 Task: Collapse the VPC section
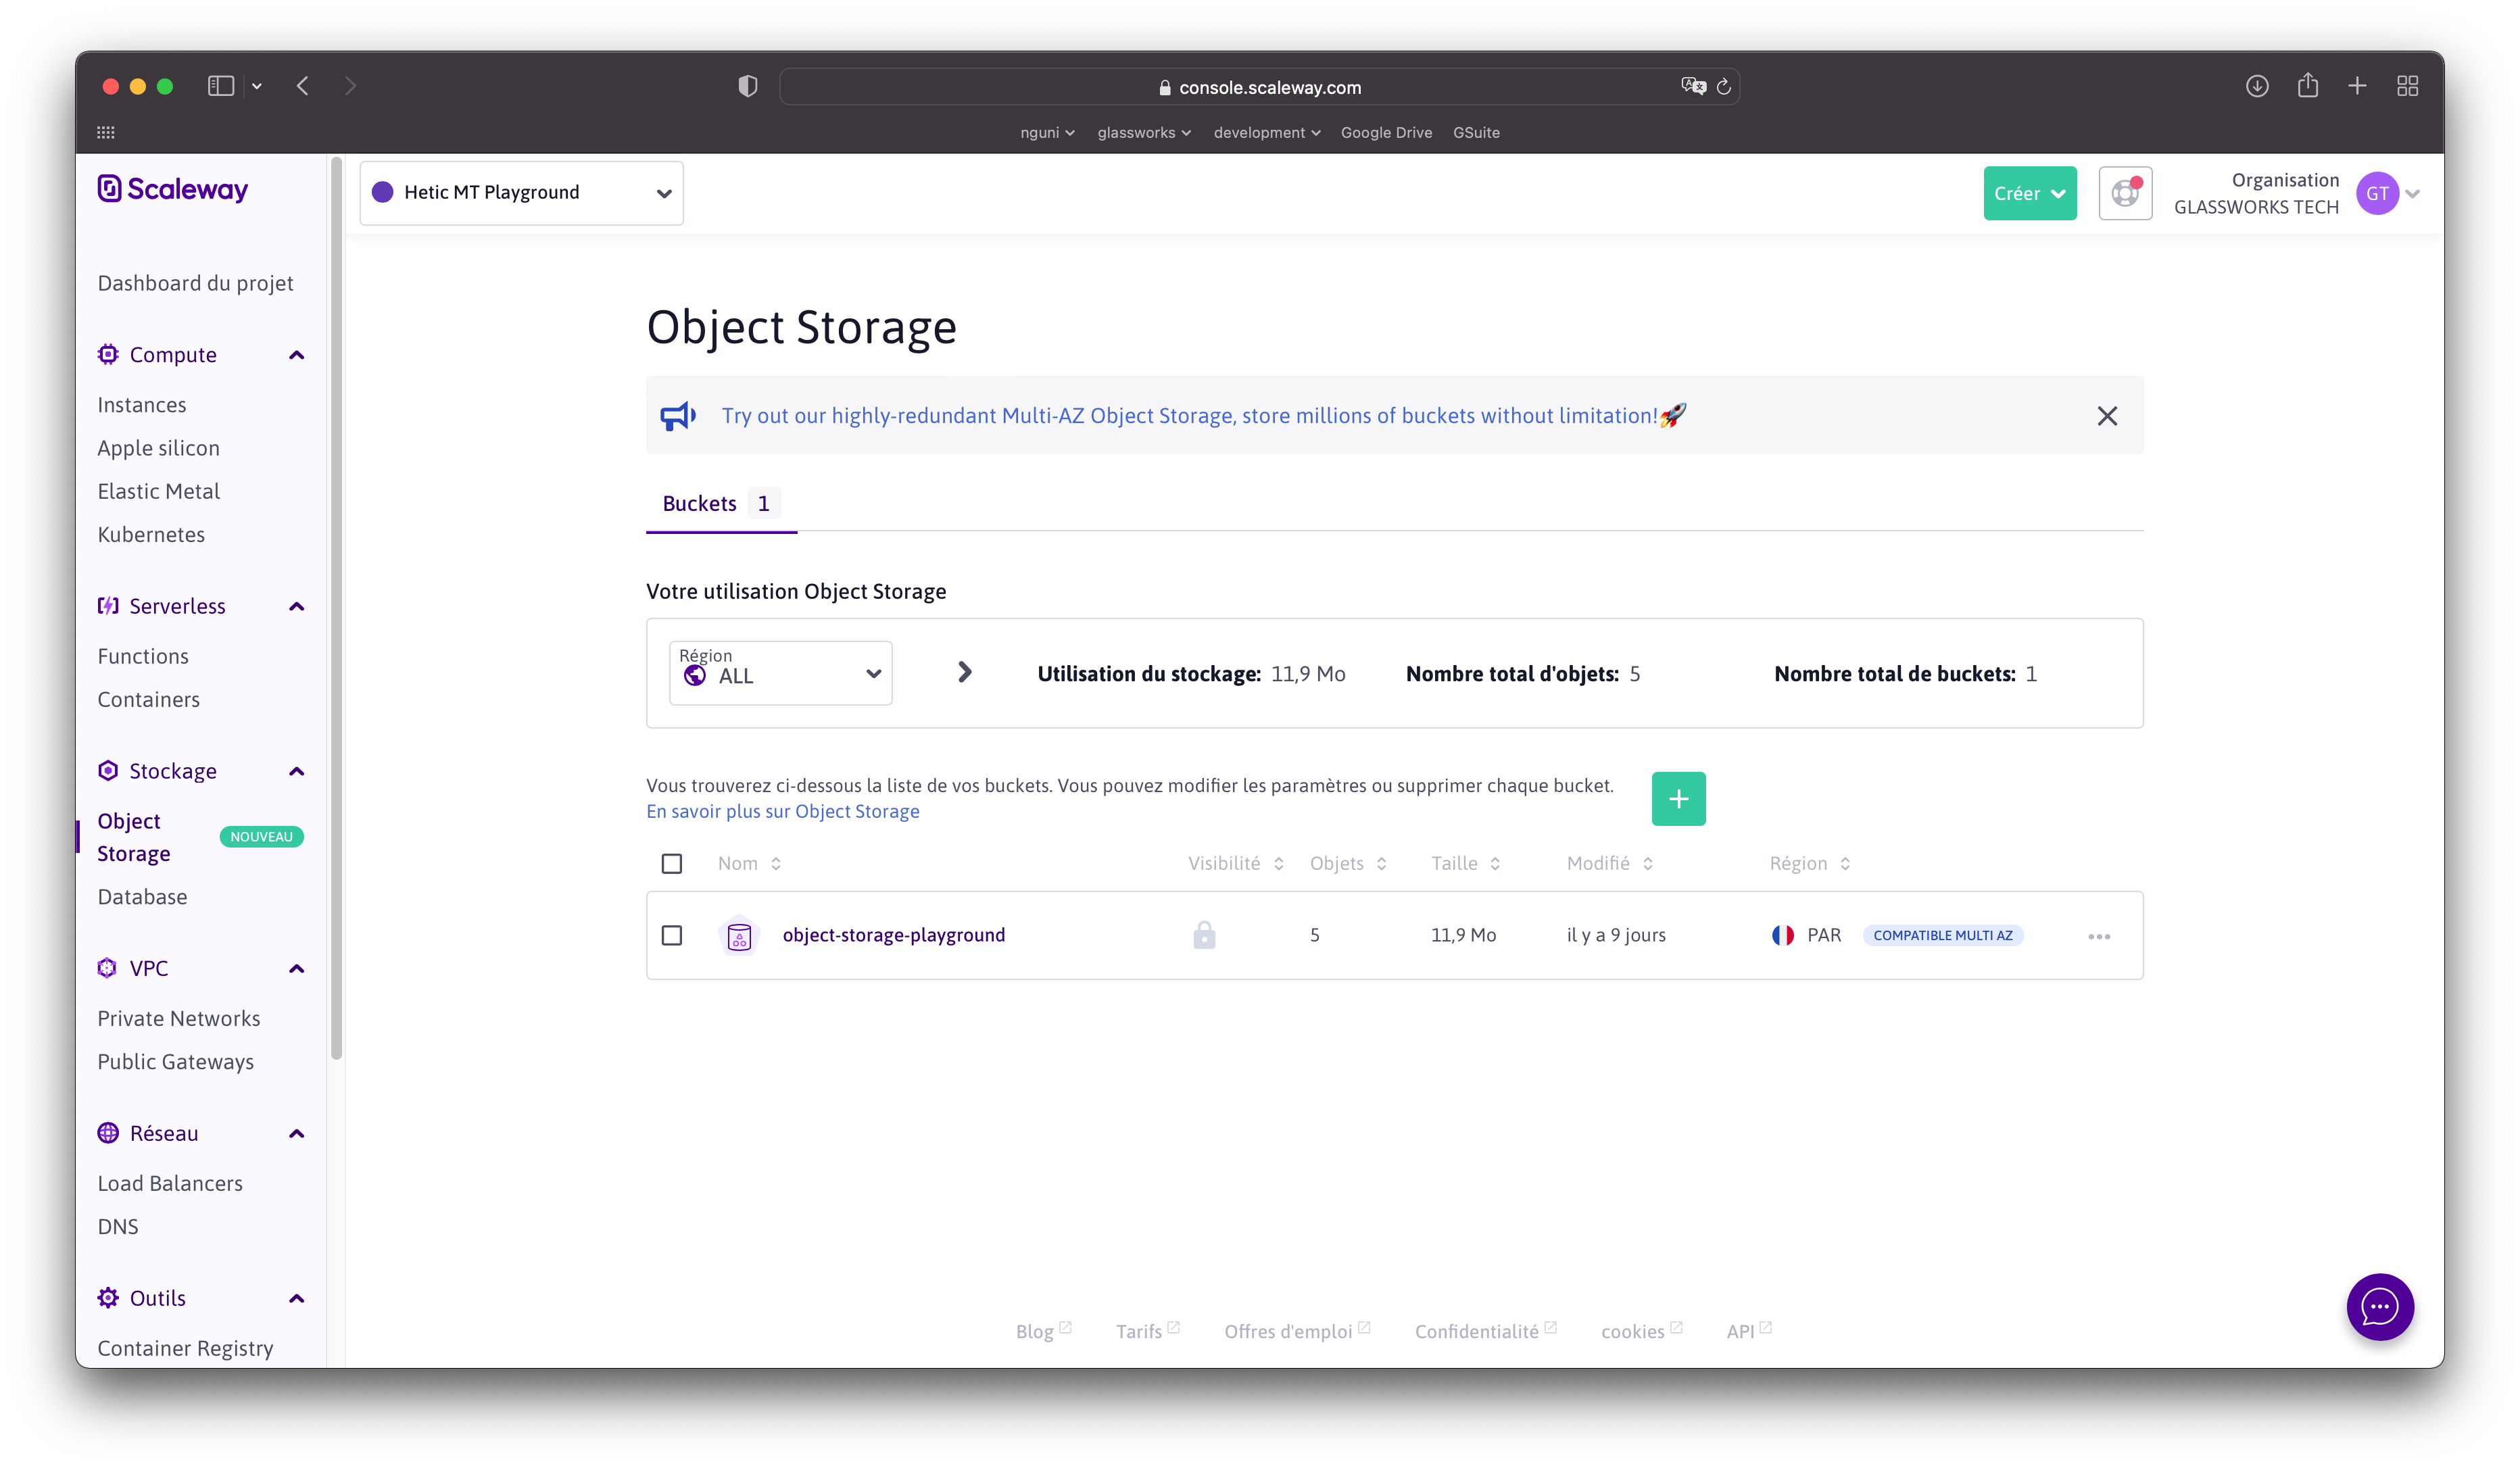(x=297, y=968)
